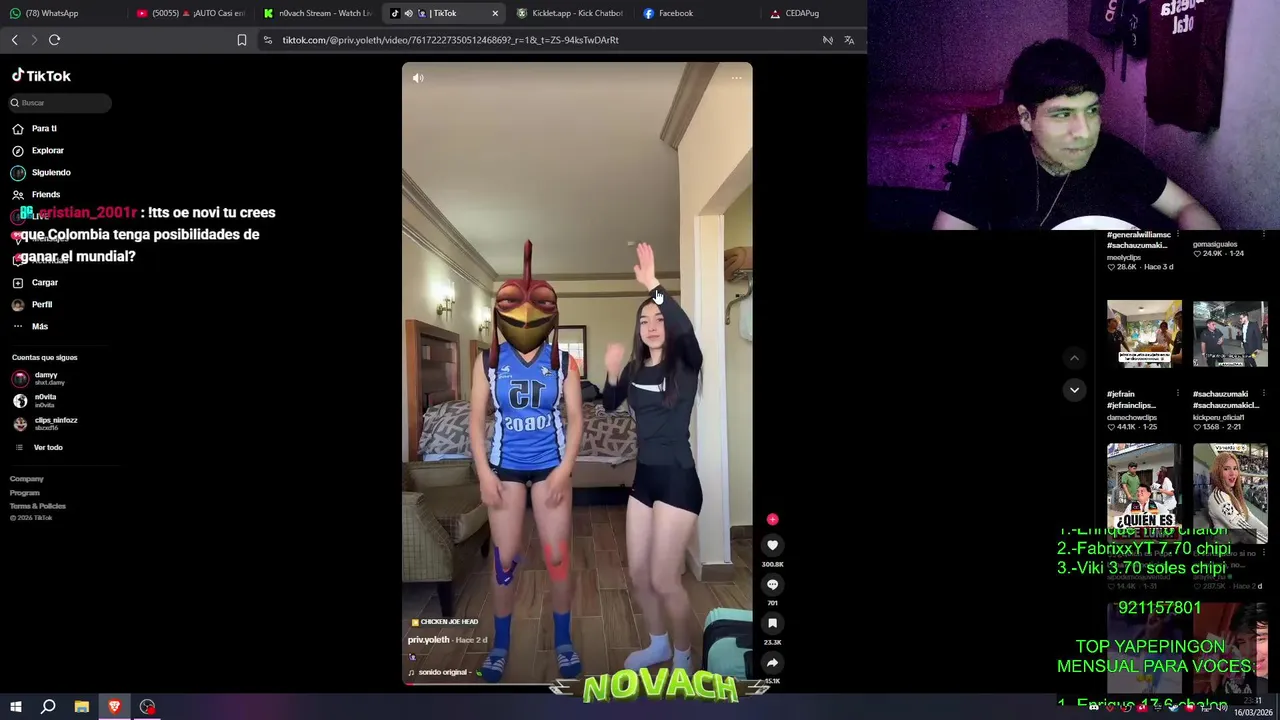The image size is (1280, 720).
Task: Open the Windows Start menu
Action: (x=15, y=707)
